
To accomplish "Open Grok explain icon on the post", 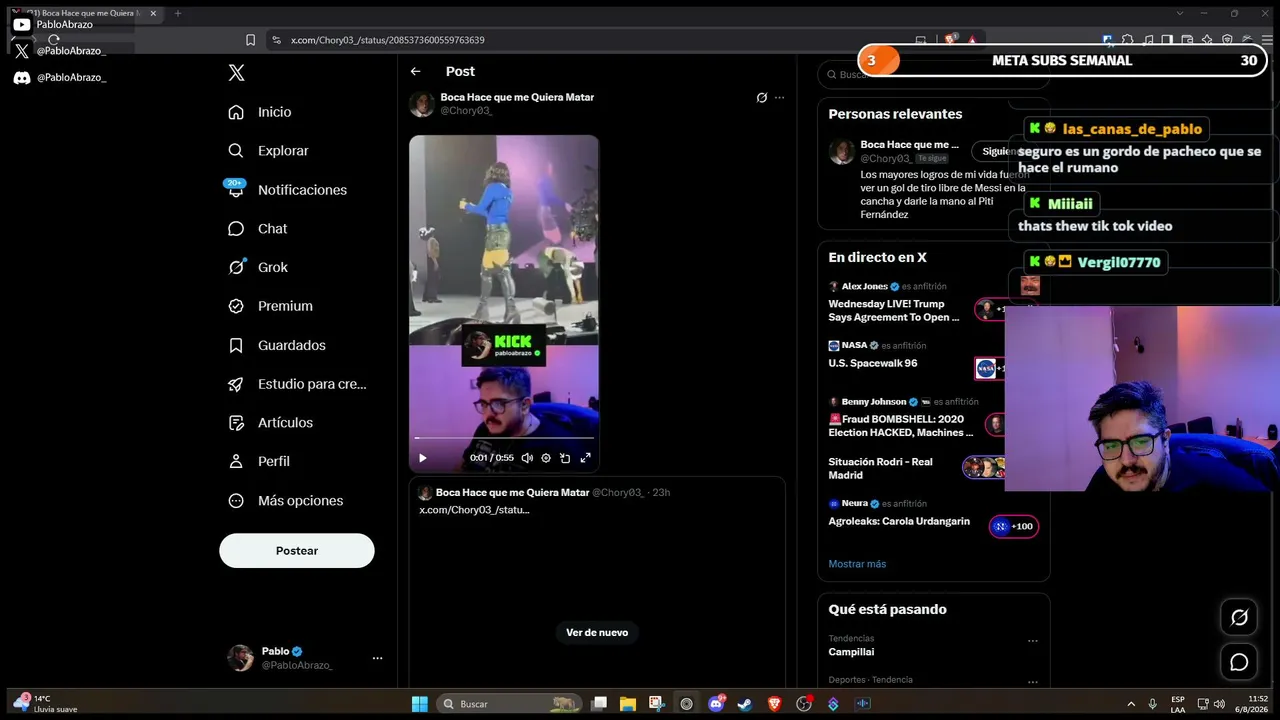I will [761, 98].
